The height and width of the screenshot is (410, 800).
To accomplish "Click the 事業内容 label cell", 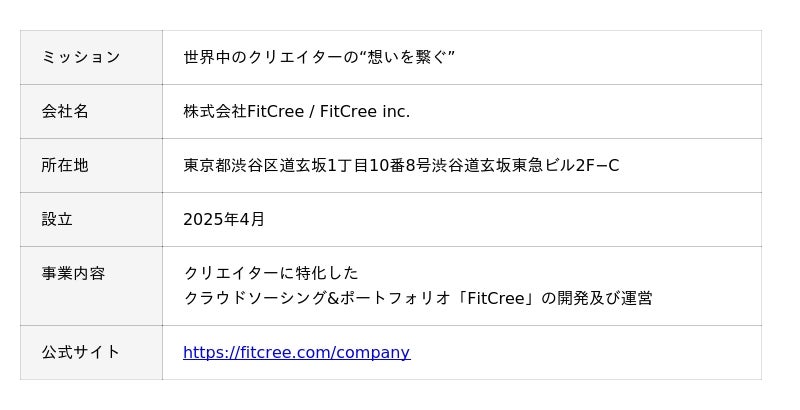I will point(73,273).
